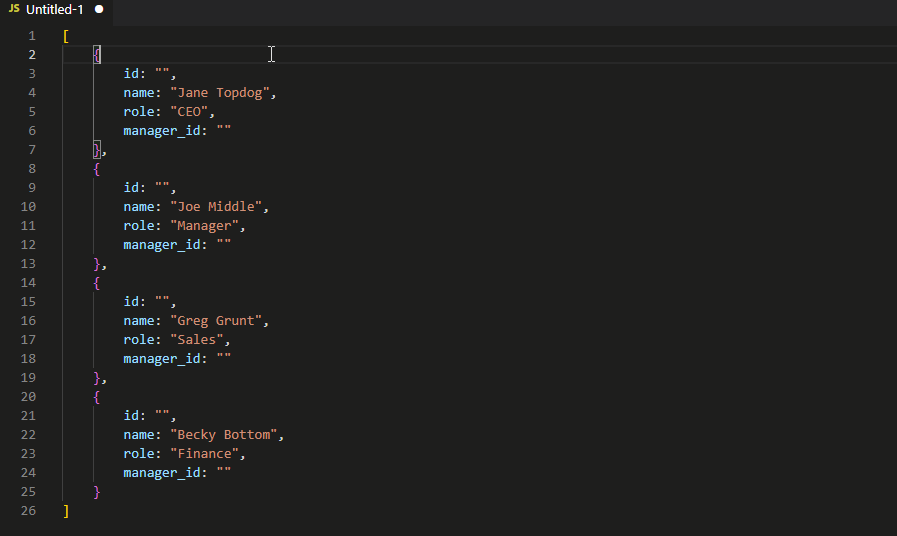Click the closing square bracket on line 26
Screen dimensions: 897x536
[66, 511]
